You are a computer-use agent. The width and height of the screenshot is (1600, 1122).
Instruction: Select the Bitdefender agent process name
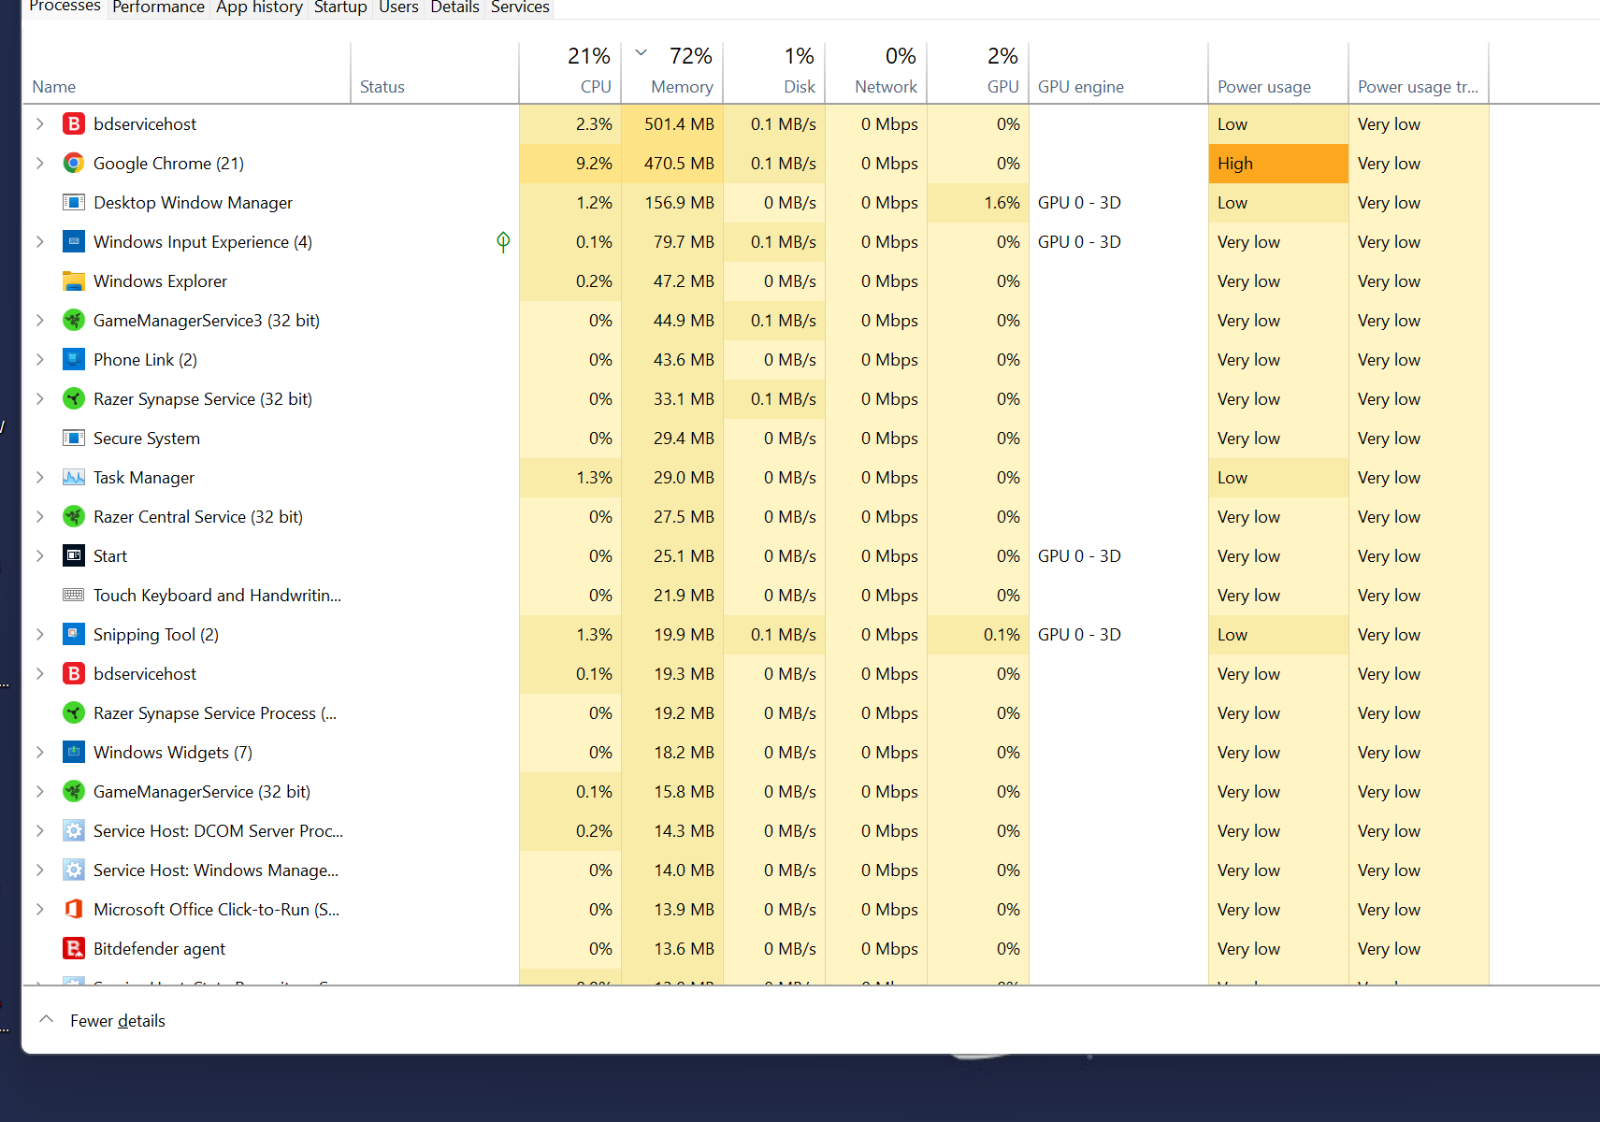click(159, 949)
